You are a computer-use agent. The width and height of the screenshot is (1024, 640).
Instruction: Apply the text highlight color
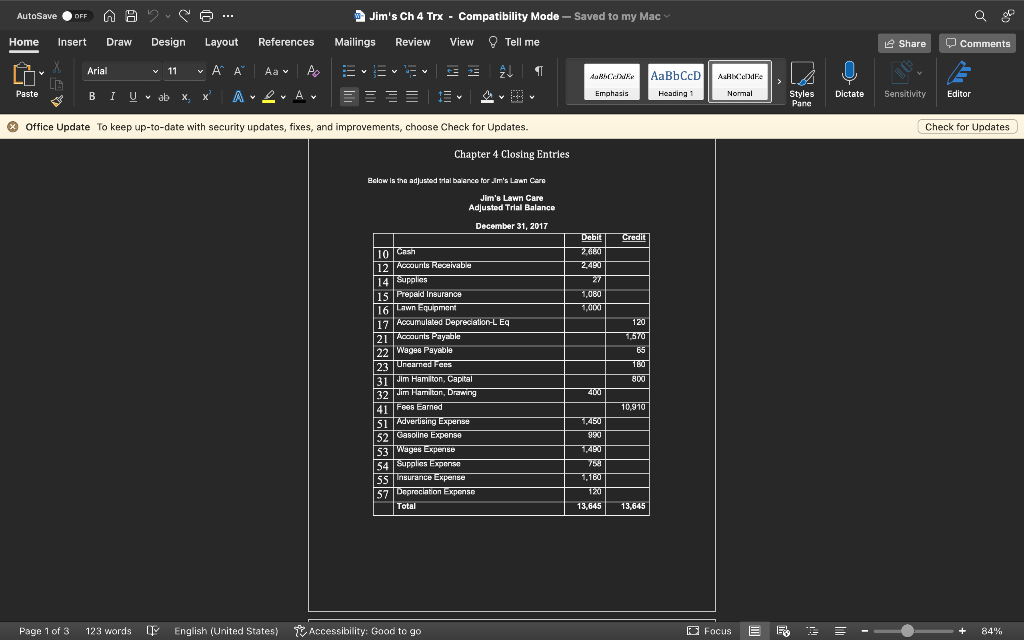(268, 97)
